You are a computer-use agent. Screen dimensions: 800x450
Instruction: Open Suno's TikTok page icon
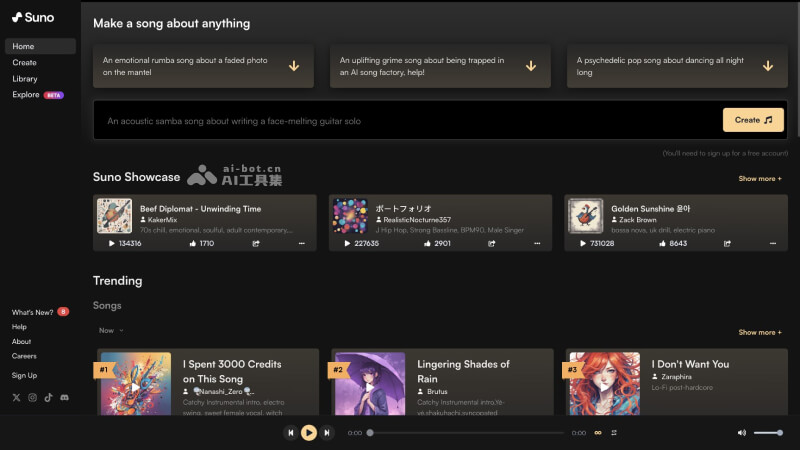coord(48,397)
